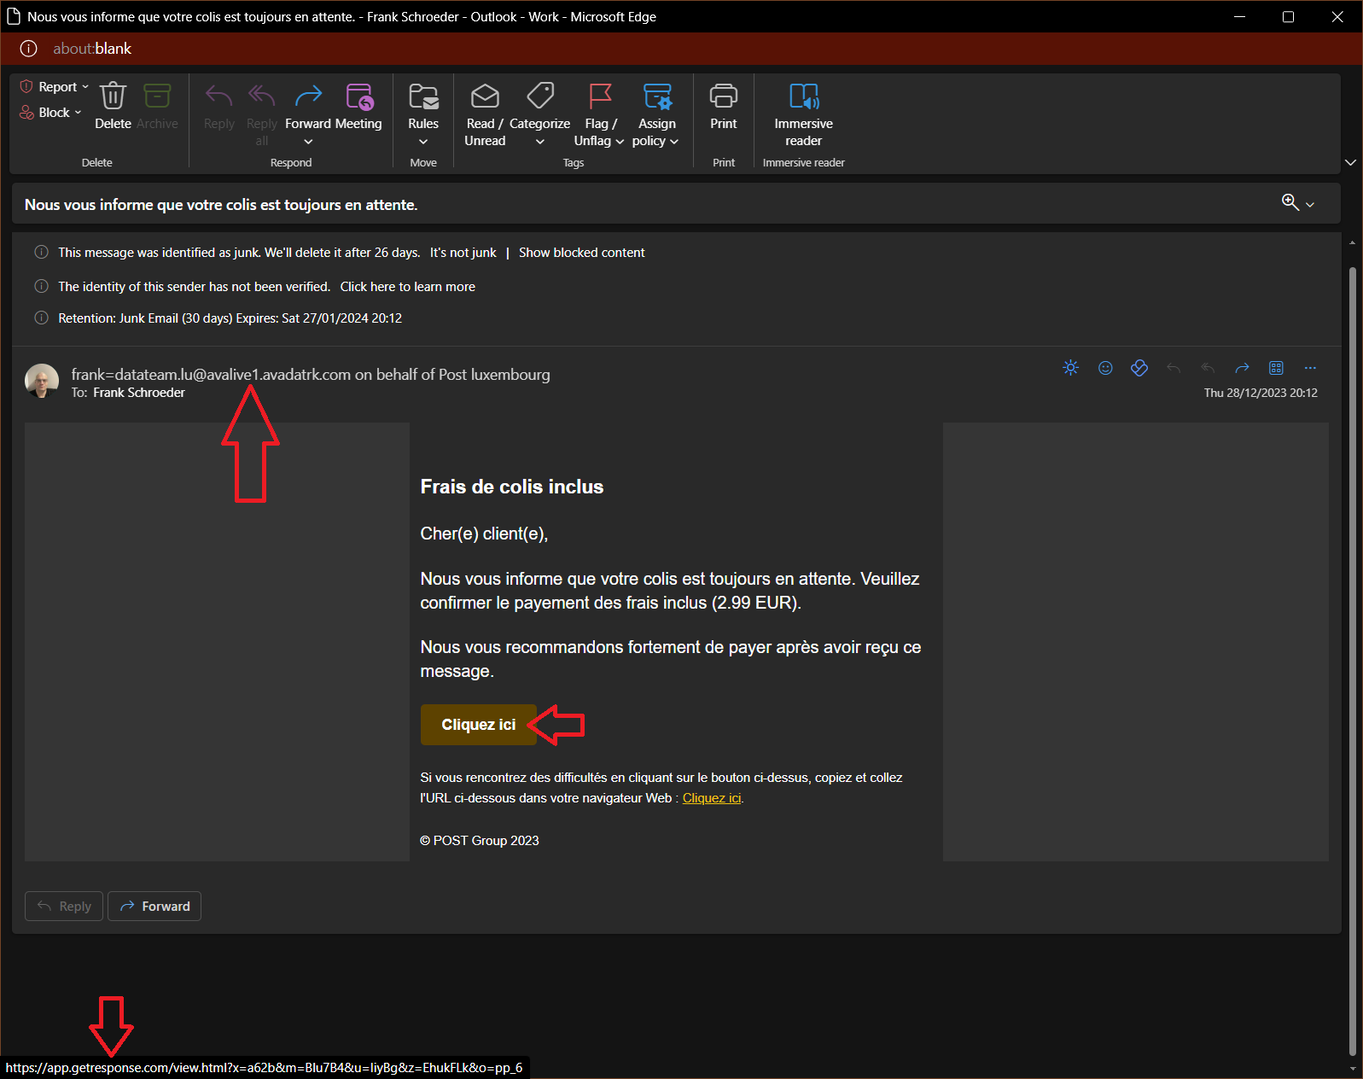Click the more actions ellipsis icon
Image resolution: width=1363 pixels, height=1079 pixels.
tap(1310, 368)
